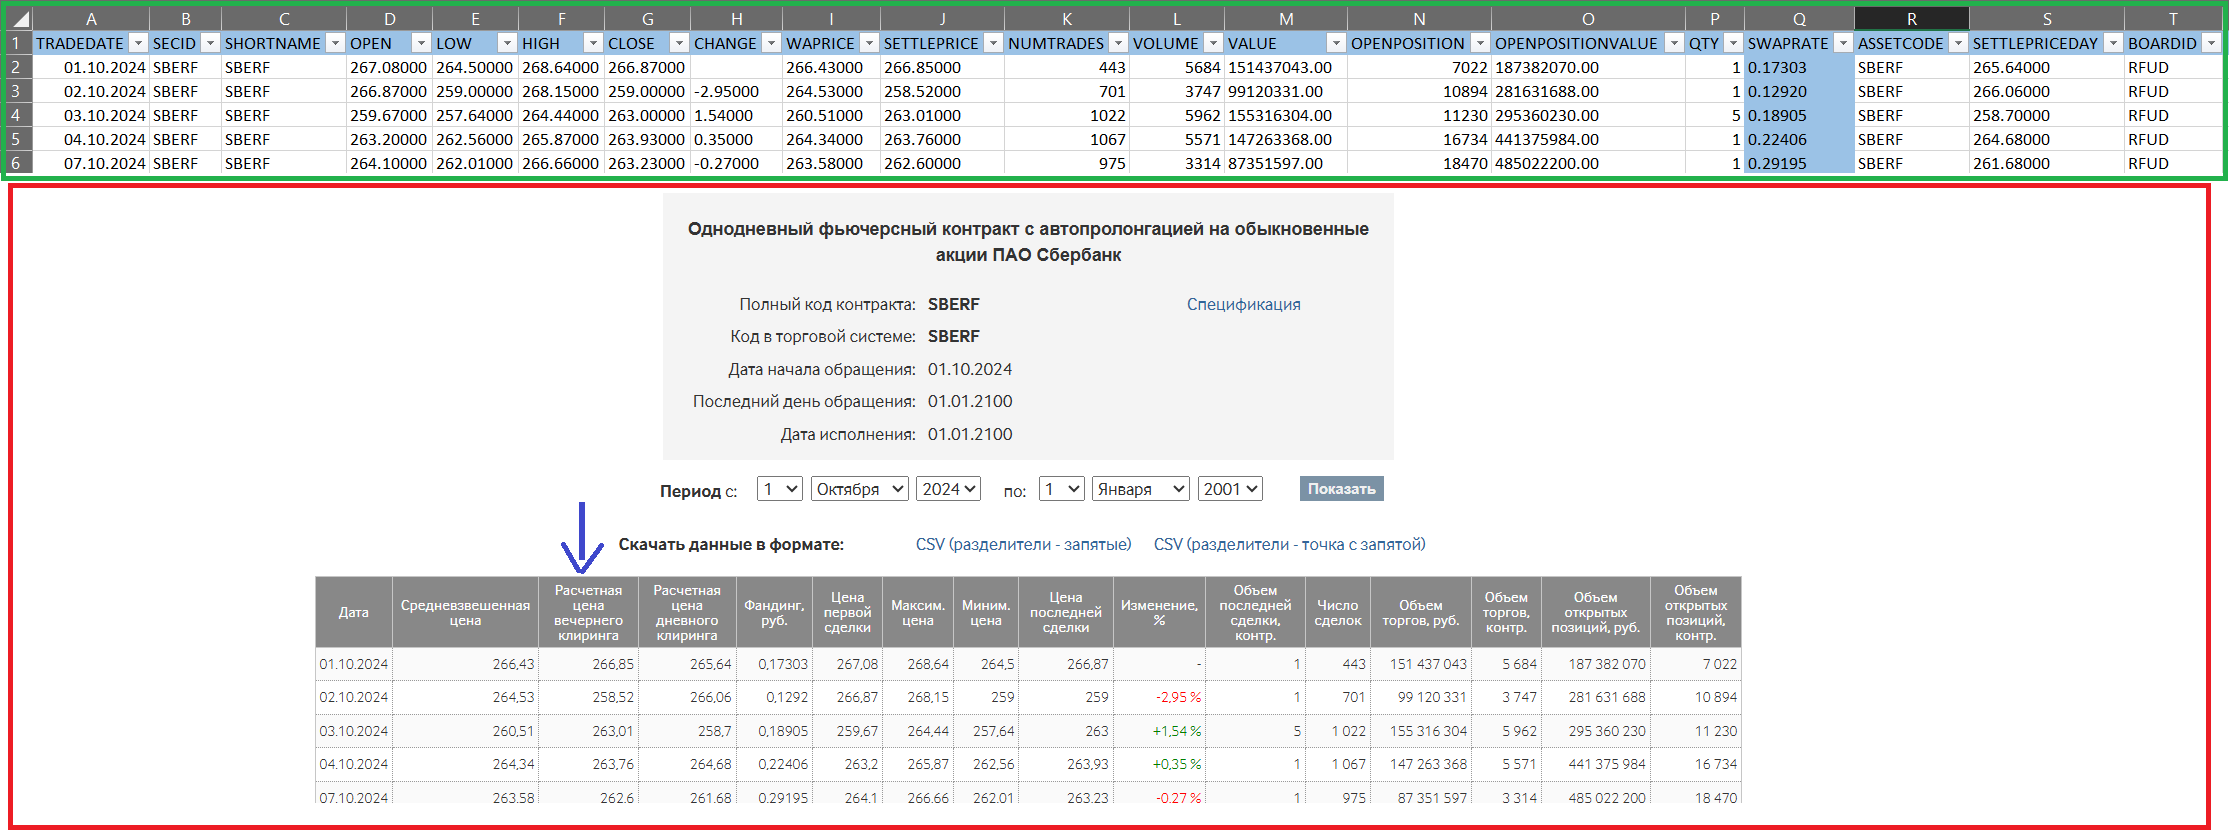Open the TRADEDATE column filter dropdown
Screen dimensions: 2229x836
pyautogui.click(x=138, y=43)
